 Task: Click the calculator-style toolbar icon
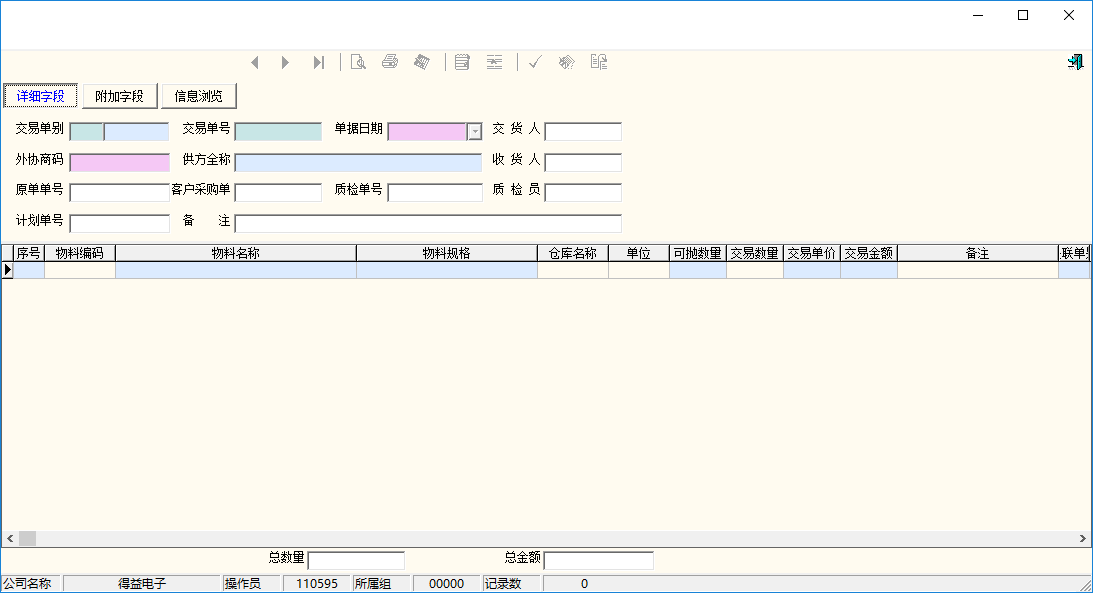tap(422, 62)
